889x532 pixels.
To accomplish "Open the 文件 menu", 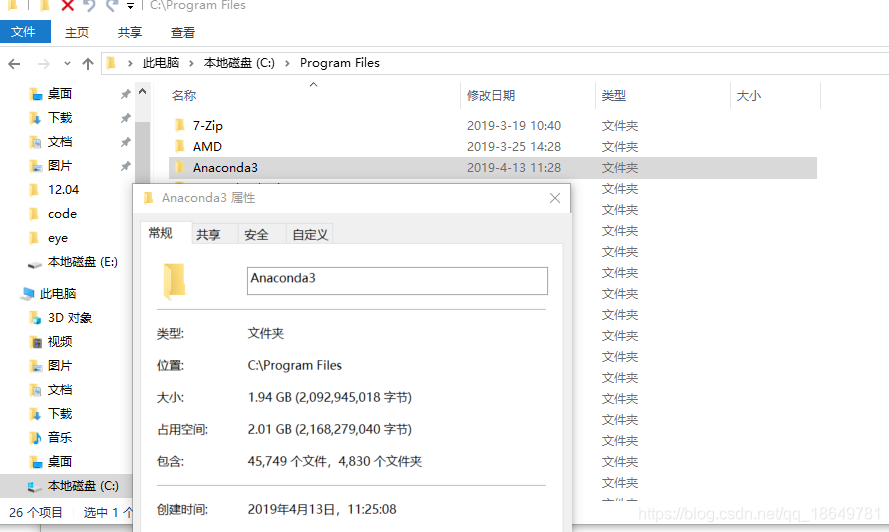I will [25, 32].
